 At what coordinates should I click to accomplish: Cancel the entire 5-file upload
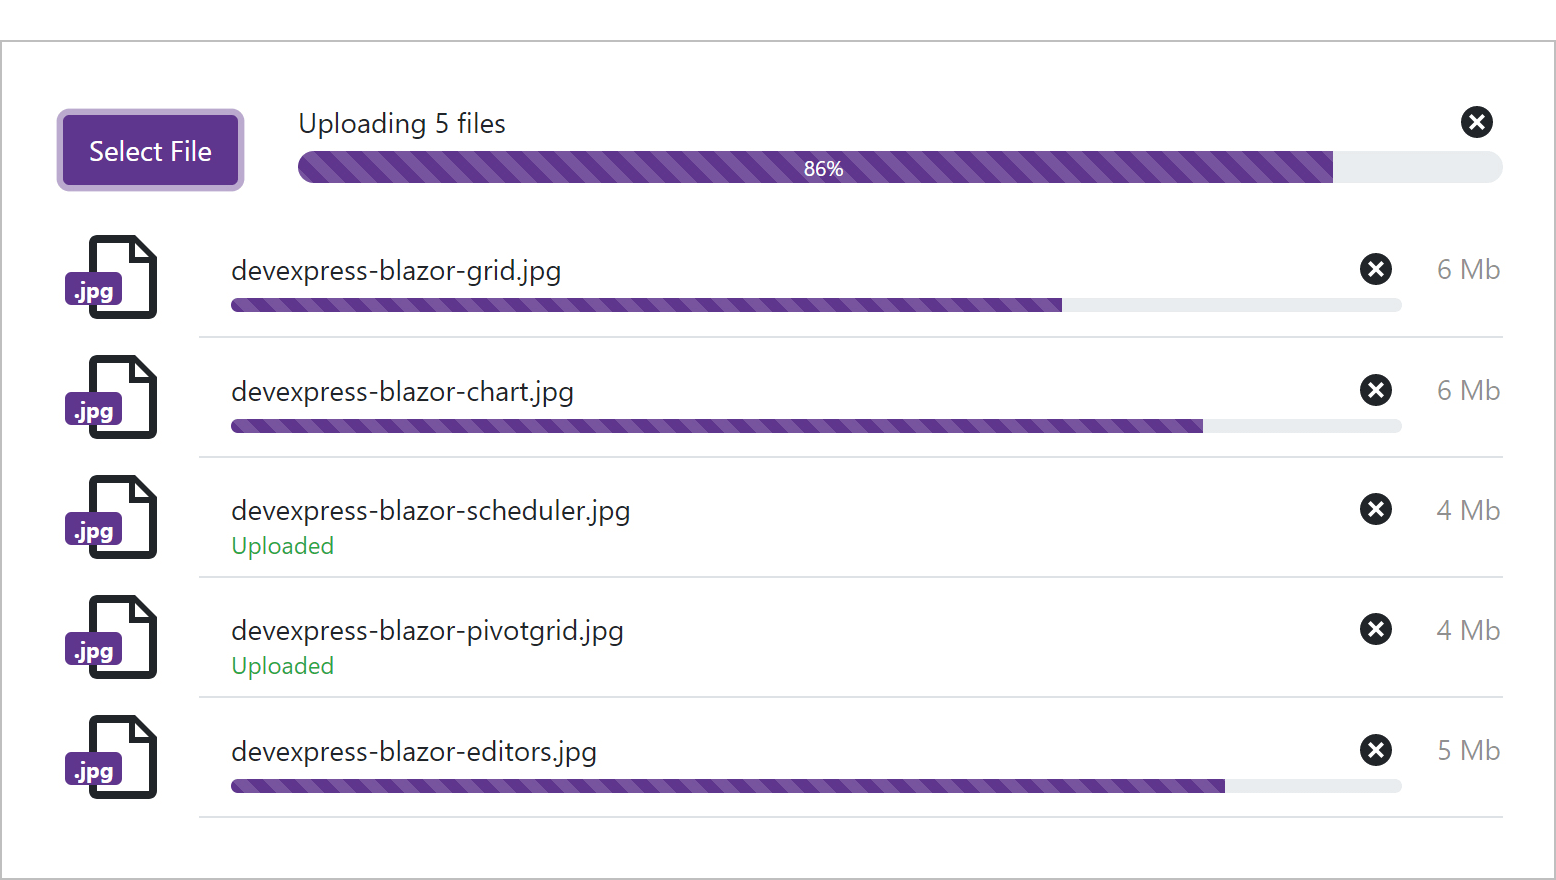click(x=1476, y=122)
